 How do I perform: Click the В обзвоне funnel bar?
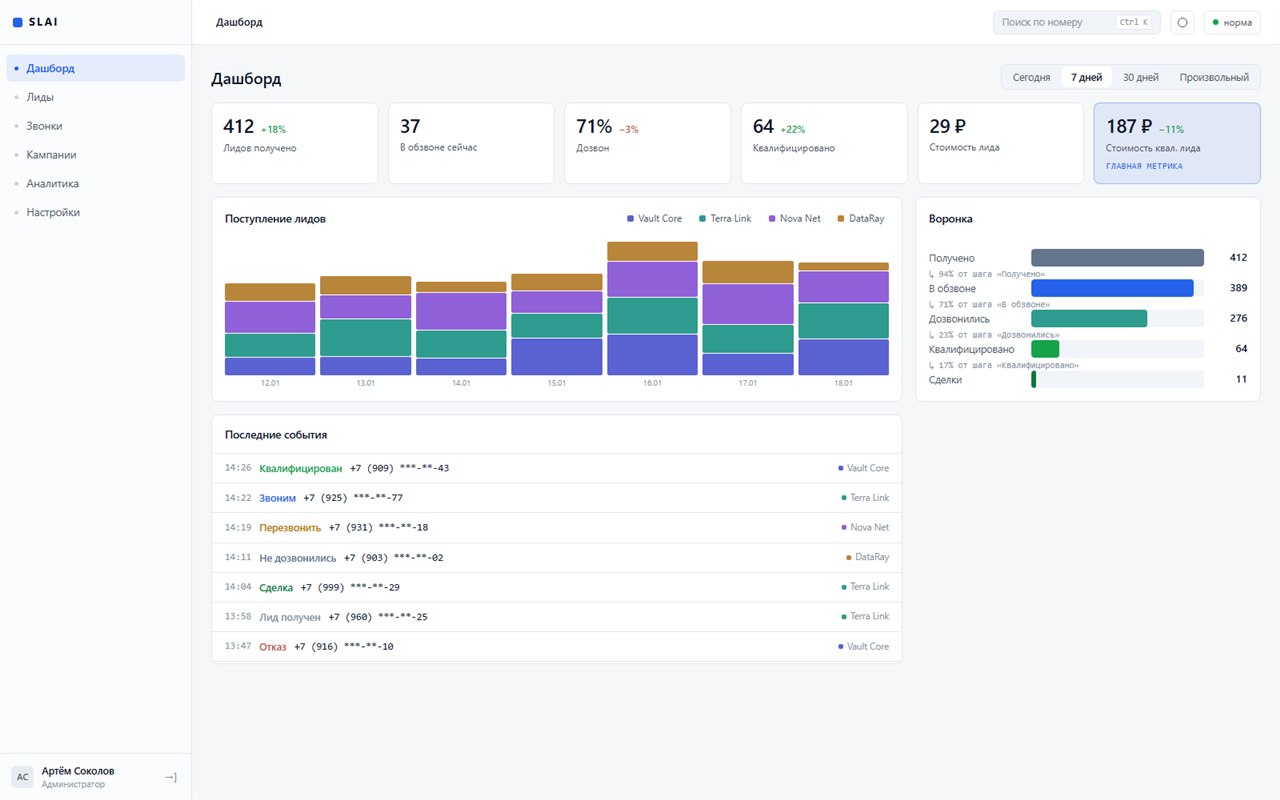[x=1112, y=288]
